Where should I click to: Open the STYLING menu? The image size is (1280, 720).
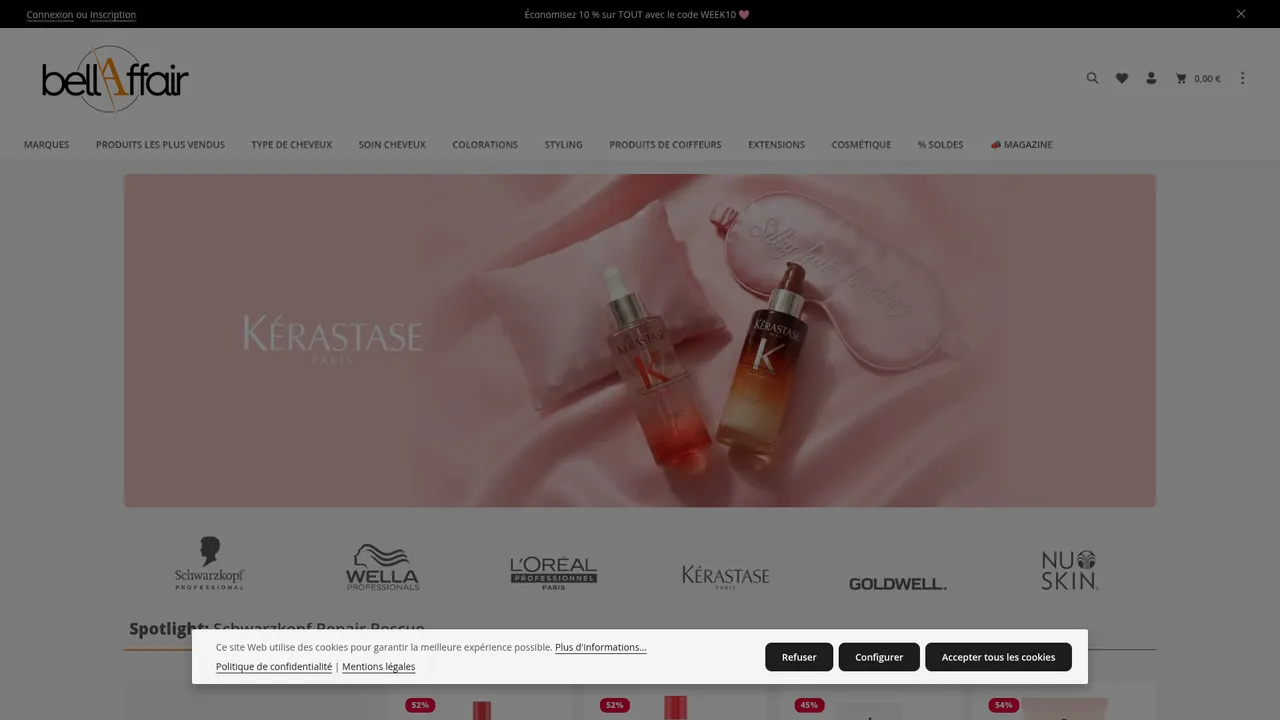[564, 145]
